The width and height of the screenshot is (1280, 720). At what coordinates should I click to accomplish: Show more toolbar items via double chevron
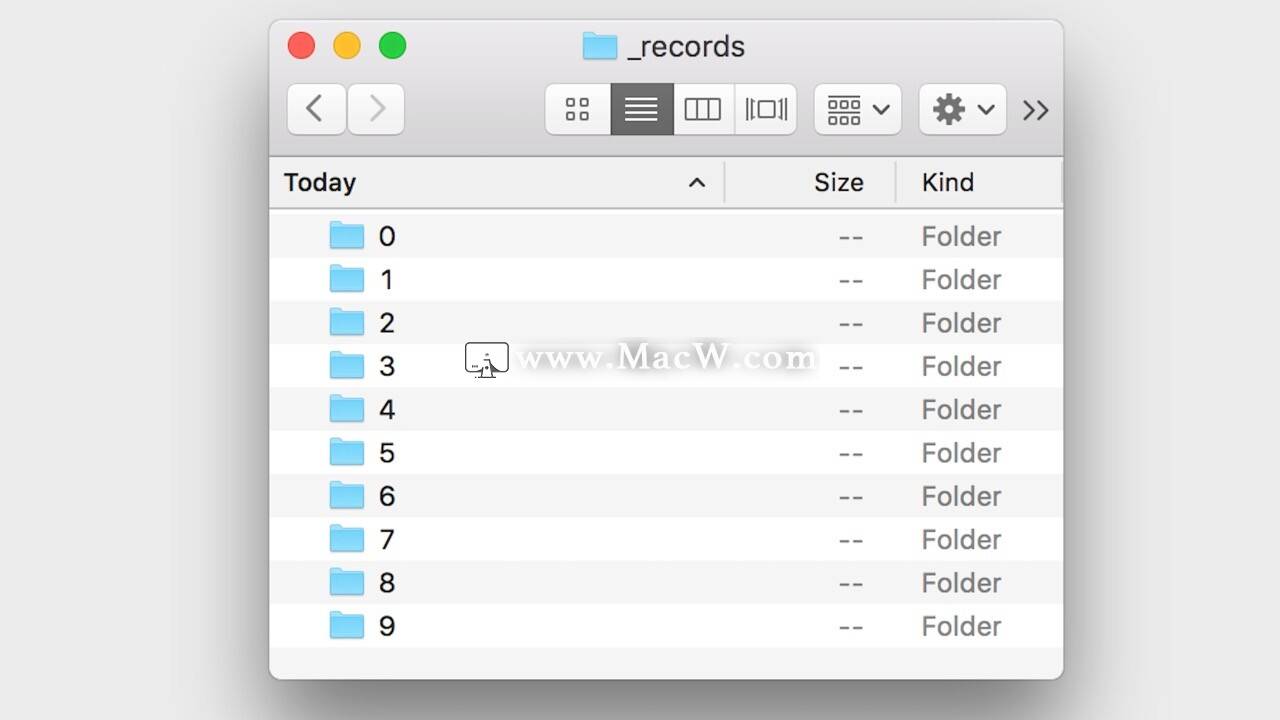(1036, 110)
